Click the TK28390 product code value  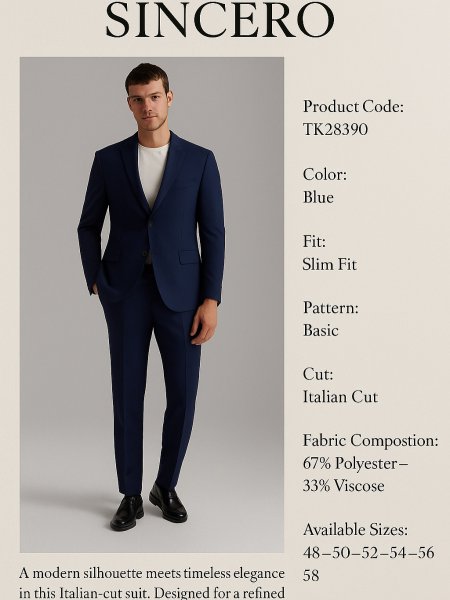(335, 129)
